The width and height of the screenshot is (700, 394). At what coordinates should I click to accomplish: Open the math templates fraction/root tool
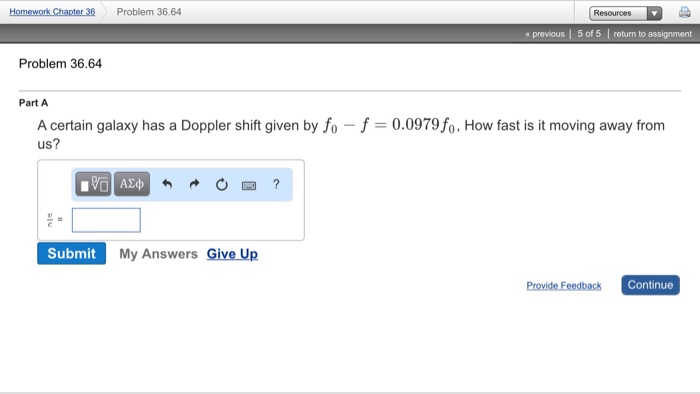point(93,184)
